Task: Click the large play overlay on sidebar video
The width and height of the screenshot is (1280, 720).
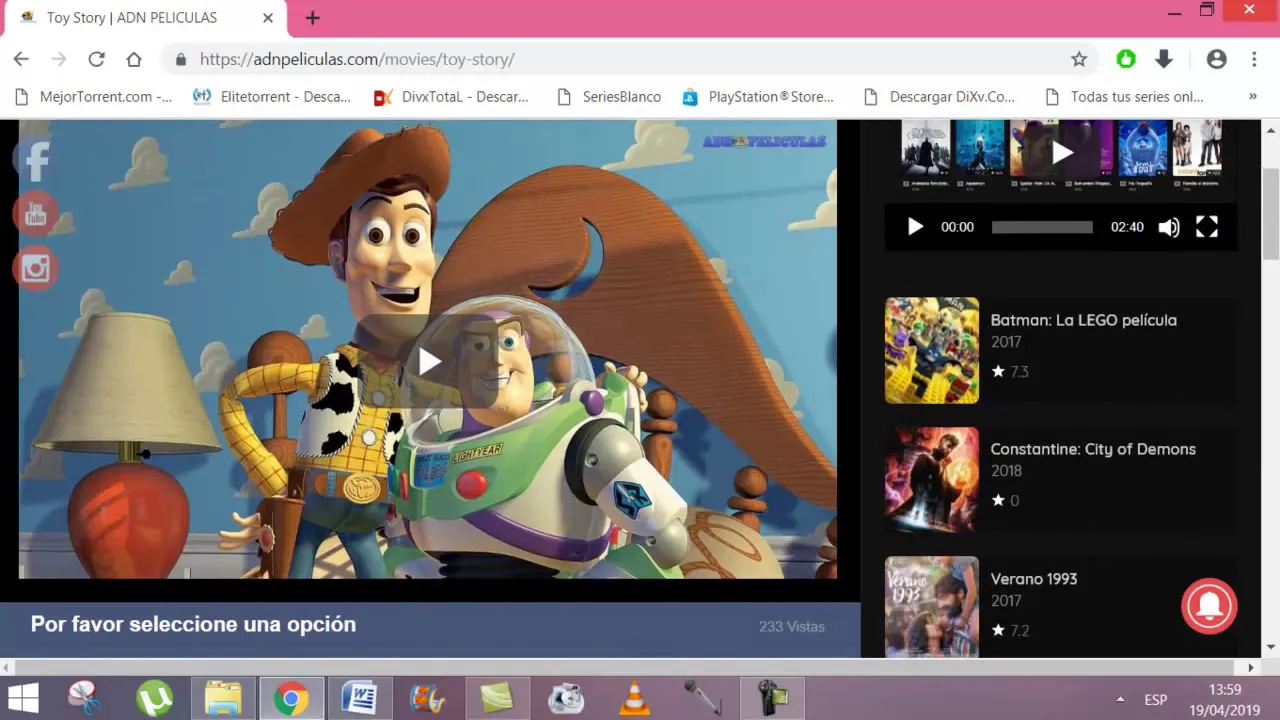Action: (1062, 152)
